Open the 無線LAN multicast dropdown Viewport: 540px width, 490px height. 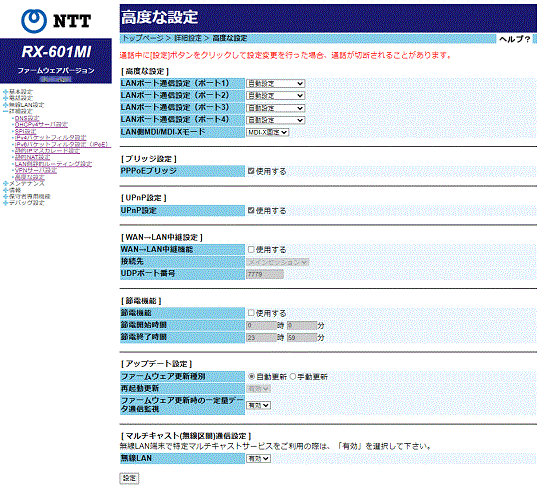(258, 459)
